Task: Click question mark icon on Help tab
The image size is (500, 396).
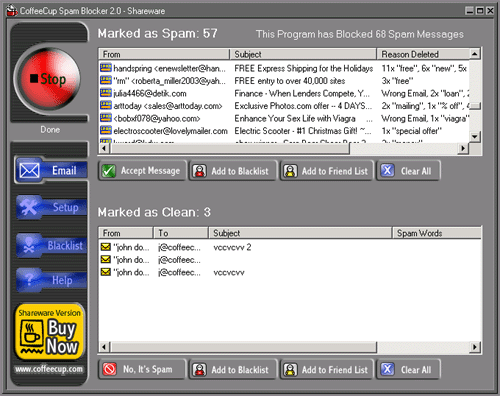Action: click(29, 279)
